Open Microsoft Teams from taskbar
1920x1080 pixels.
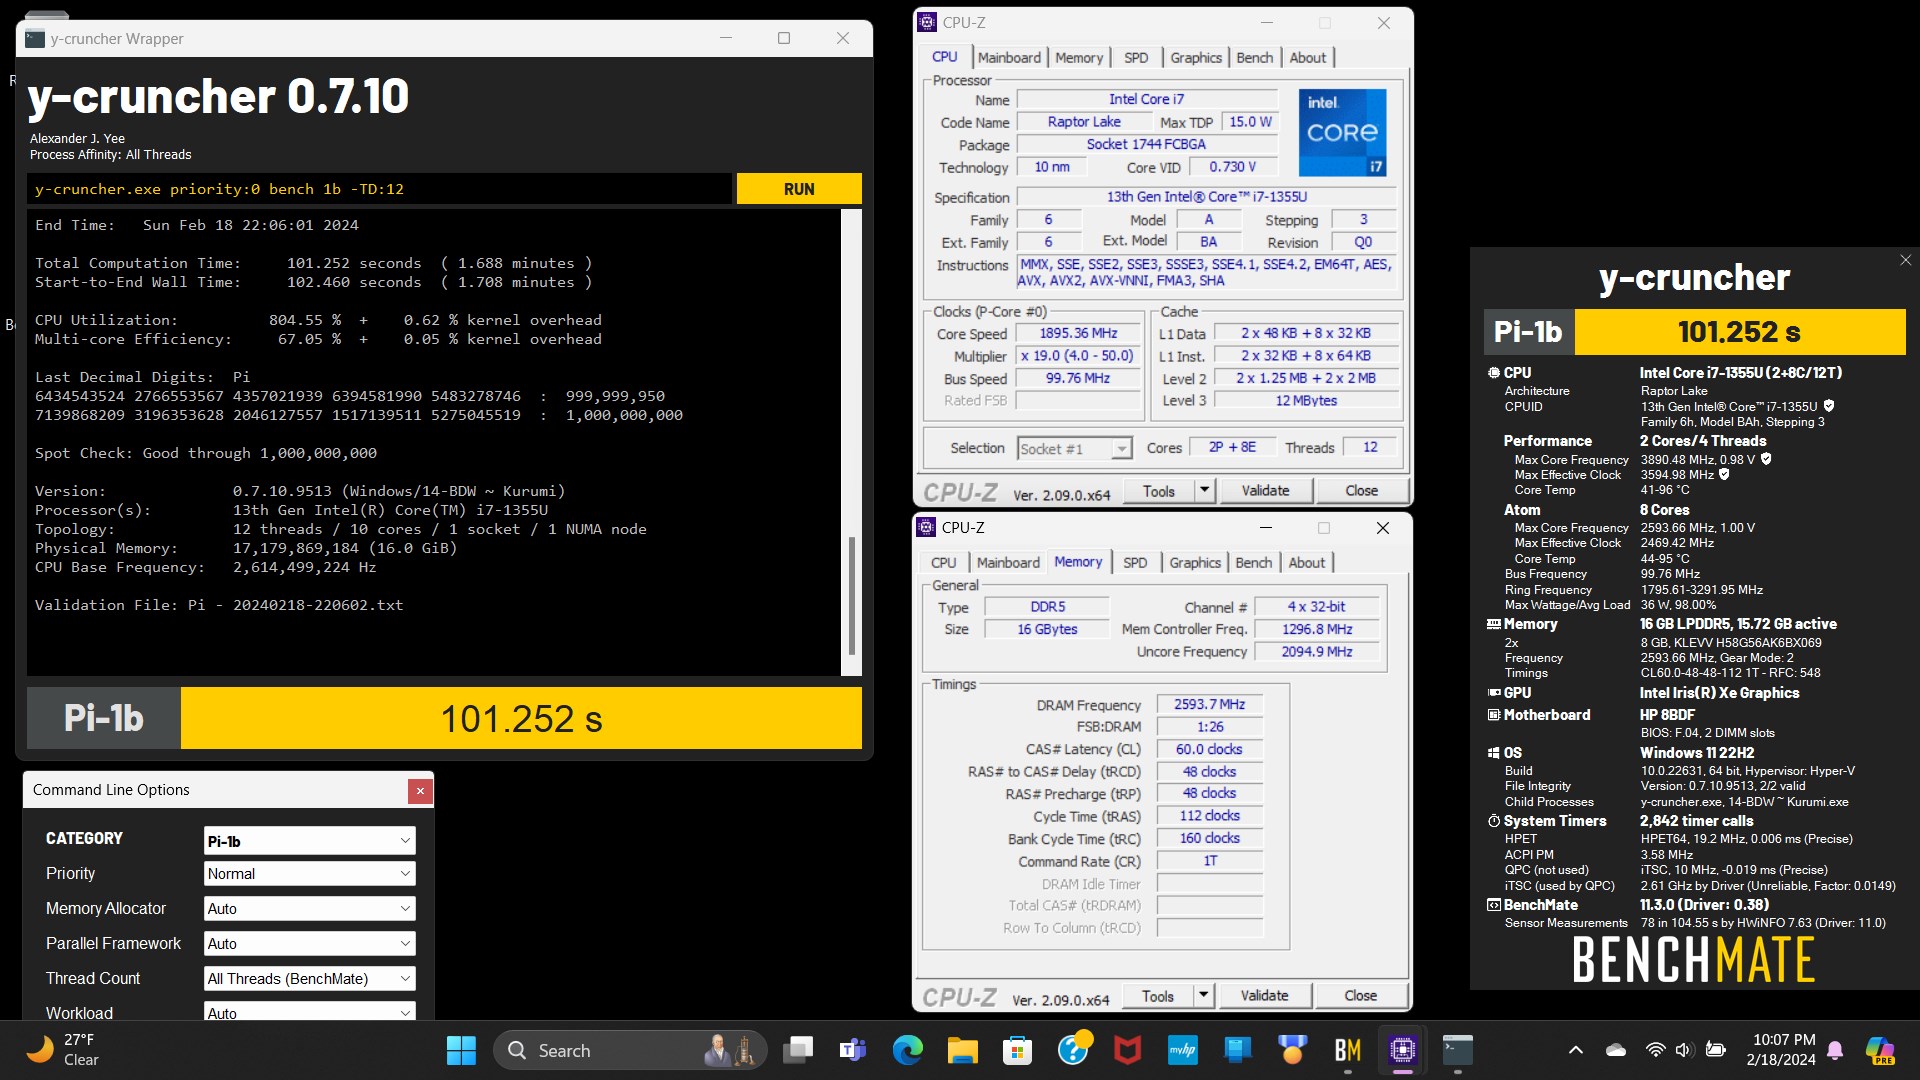click(852, 1051)
